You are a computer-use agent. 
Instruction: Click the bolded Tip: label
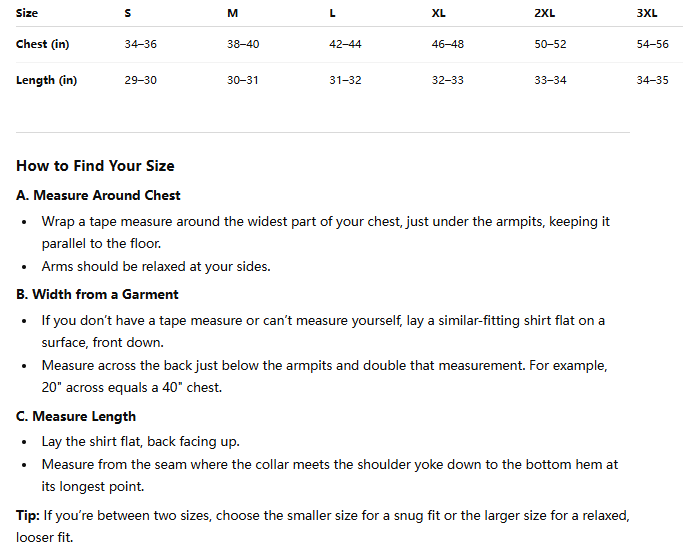pyautogui.click(x=28, y=516)
